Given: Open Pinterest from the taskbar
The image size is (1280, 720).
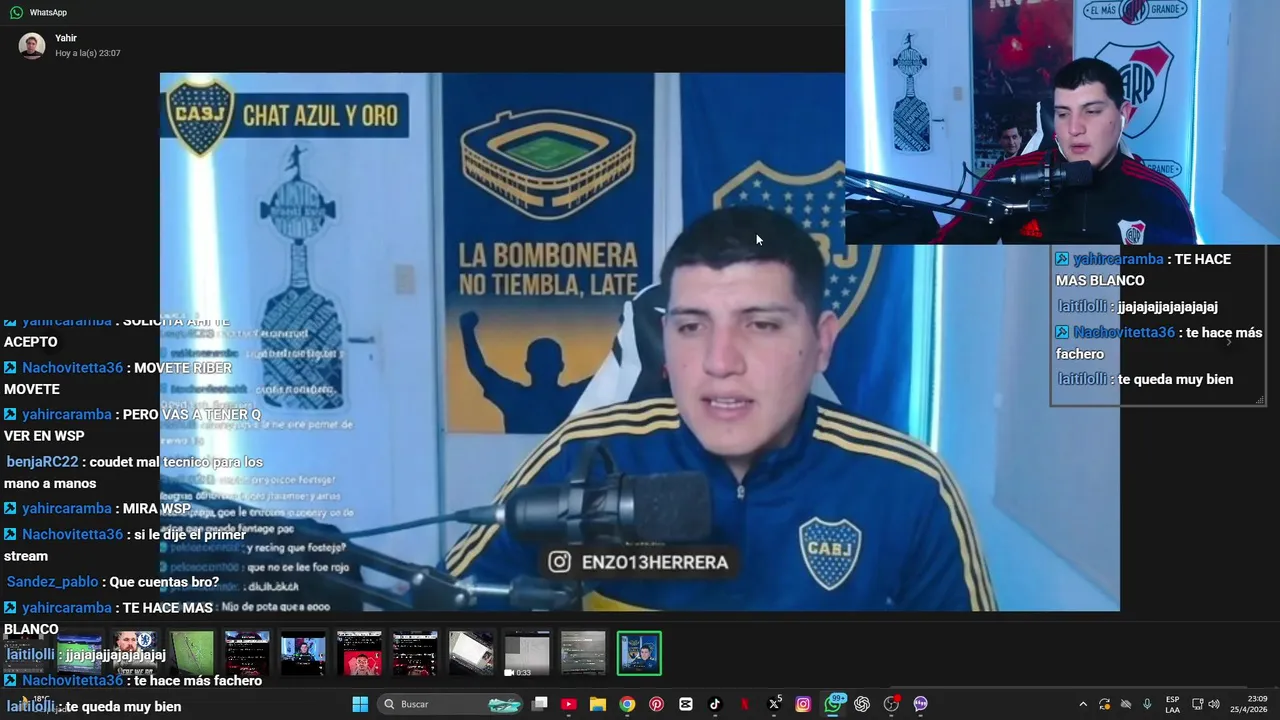Looking at the screenshot, I should tap(656, 704).
